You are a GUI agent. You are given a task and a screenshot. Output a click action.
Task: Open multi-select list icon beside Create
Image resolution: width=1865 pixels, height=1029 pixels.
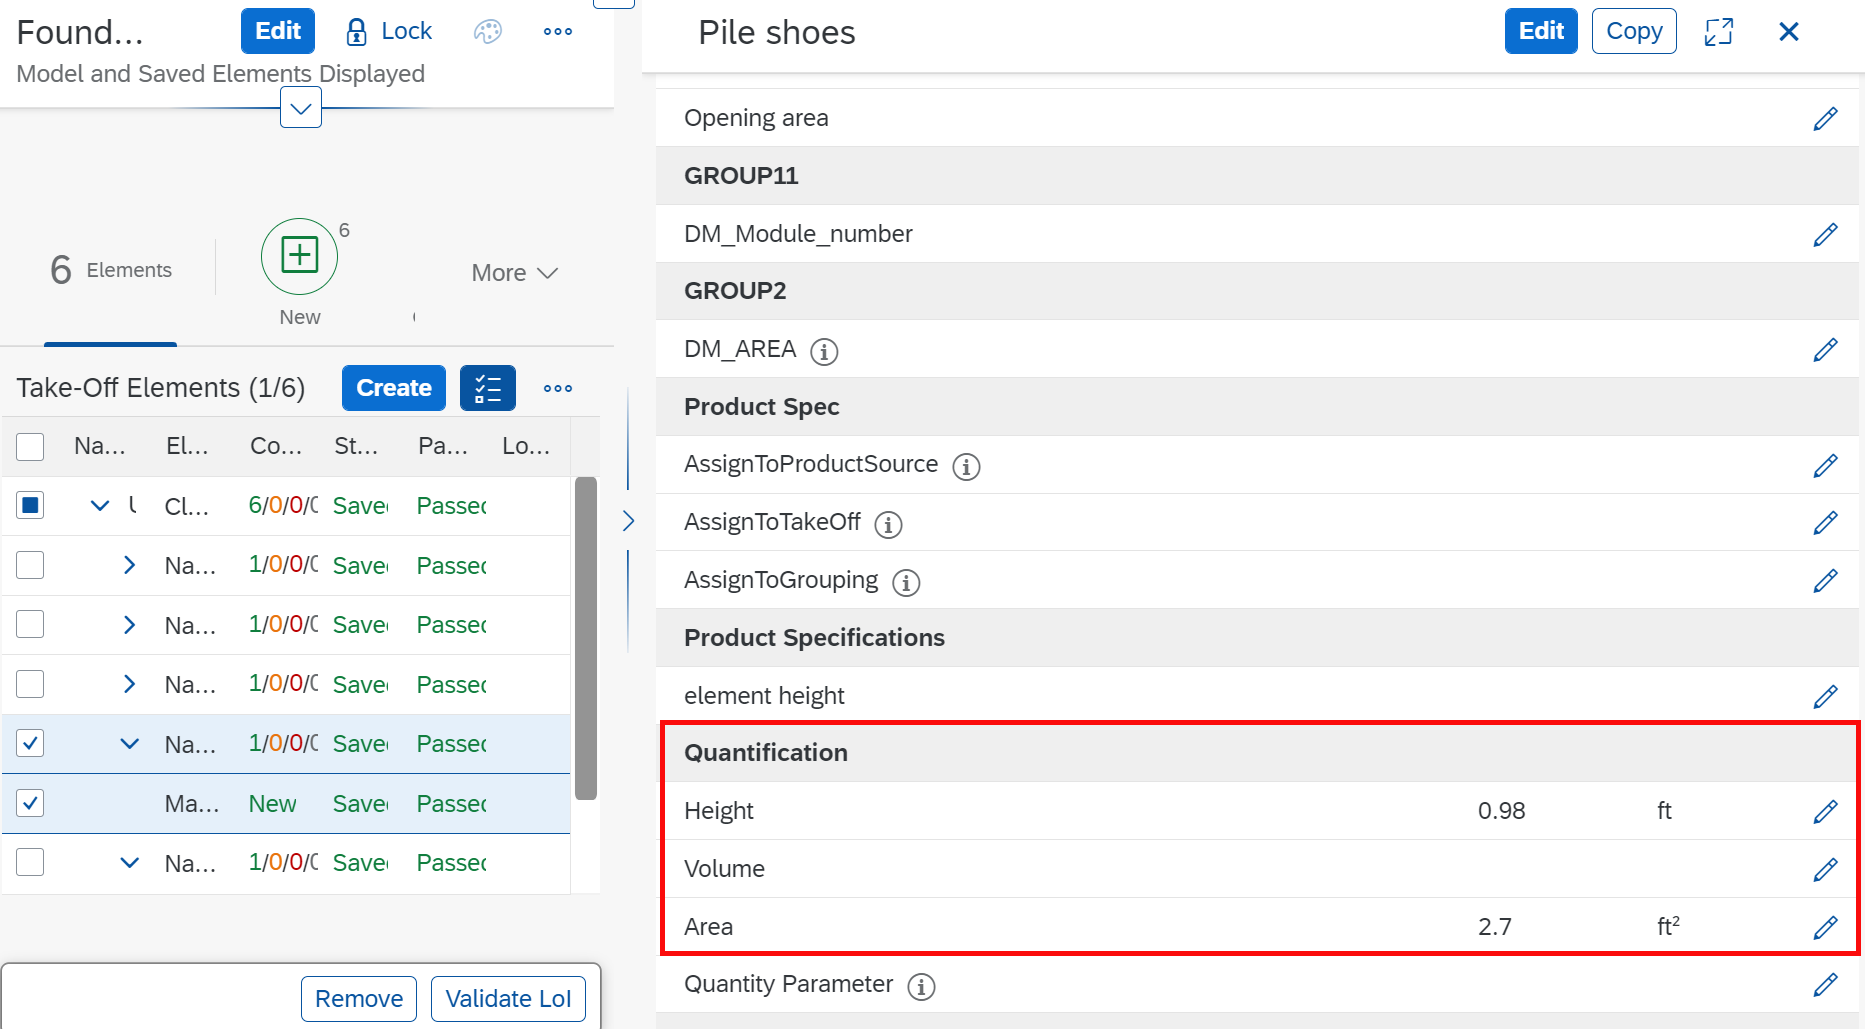[x=488, y=388]
